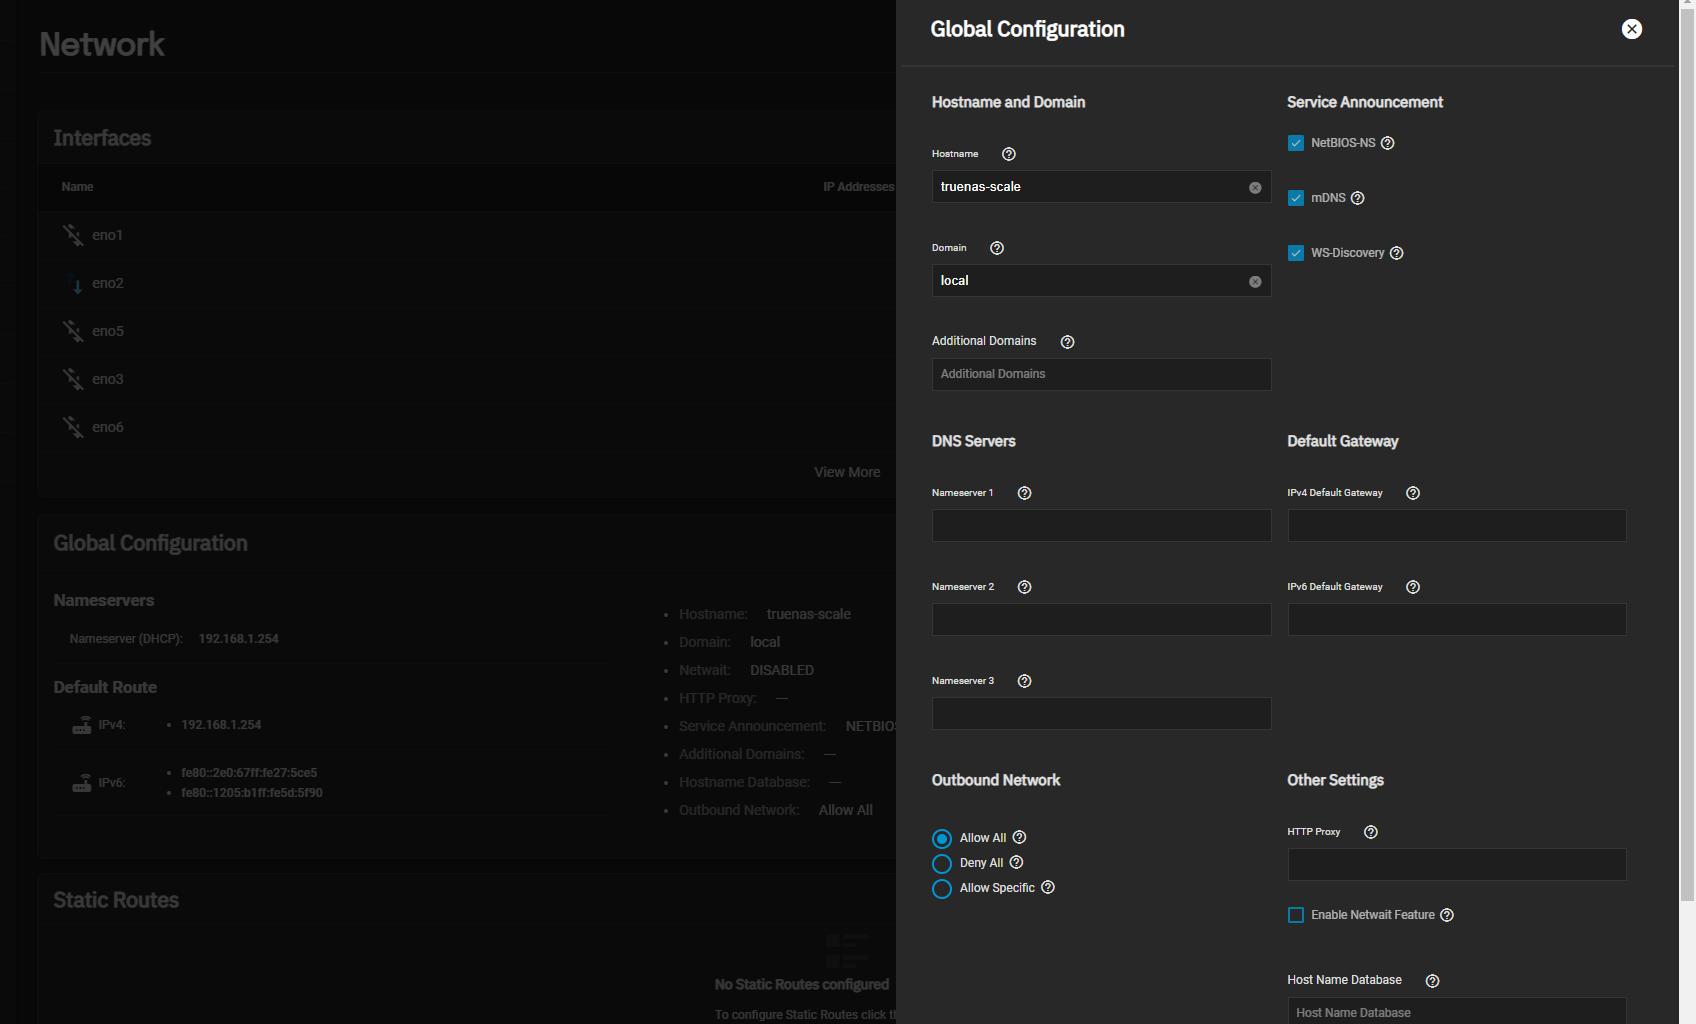Click IPv6 address fe80::1205:b1ff:fe5d:5f90

[252, 793]
